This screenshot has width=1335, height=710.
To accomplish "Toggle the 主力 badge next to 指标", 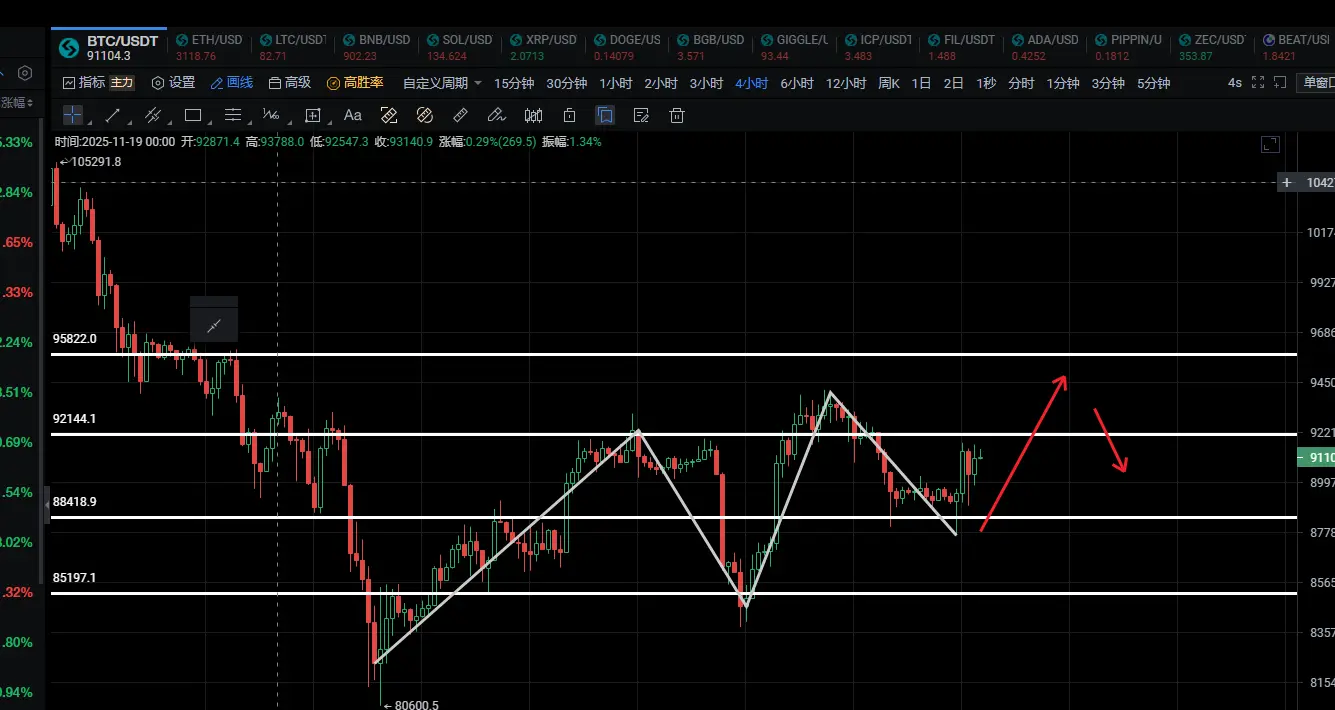I will [x=121, y=83].
